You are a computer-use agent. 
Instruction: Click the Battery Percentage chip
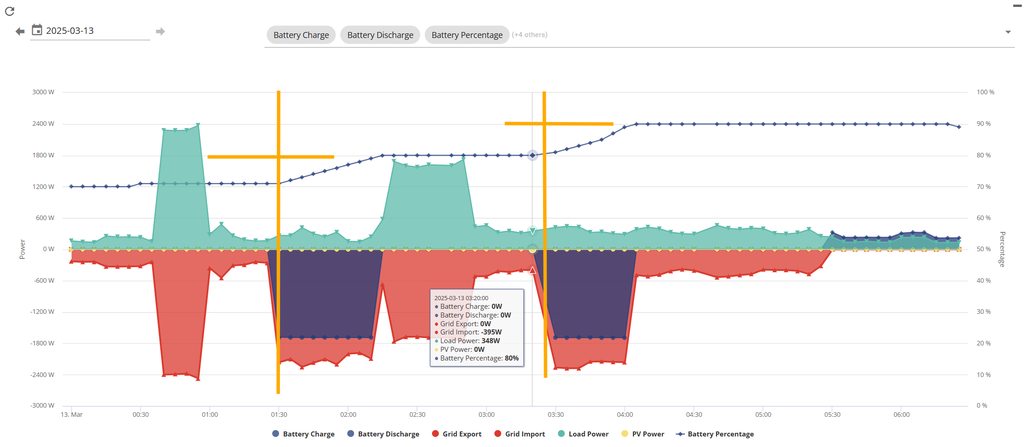(x=467, y=35)
